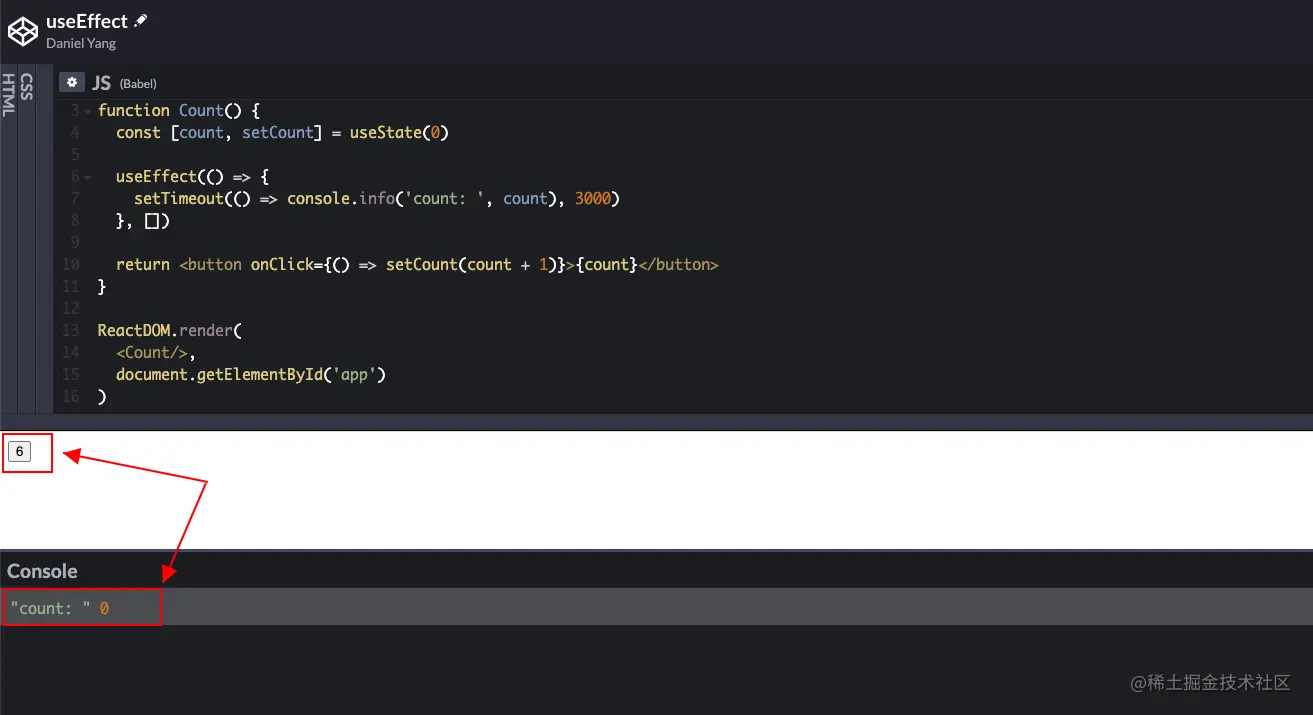Click document.getElementById('app') on line 15
This screenshot has width=1313, height=715.
tap(251, 374)
